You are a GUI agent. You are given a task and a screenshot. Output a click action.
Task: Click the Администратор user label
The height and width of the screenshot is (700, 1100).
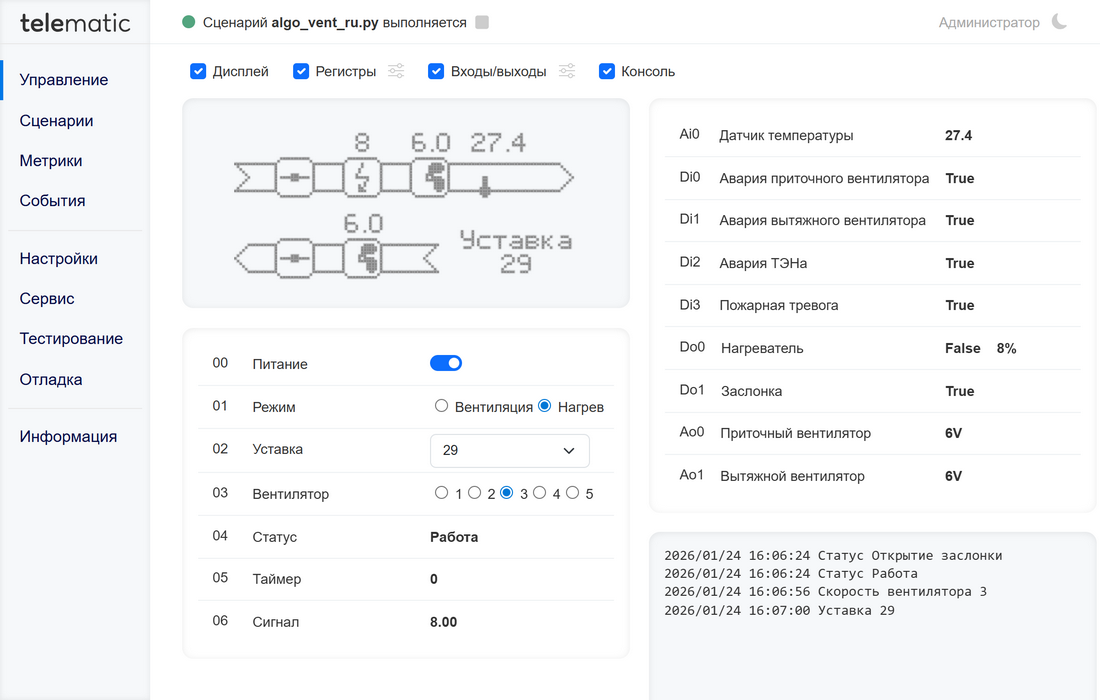click(x=988, y=22)
